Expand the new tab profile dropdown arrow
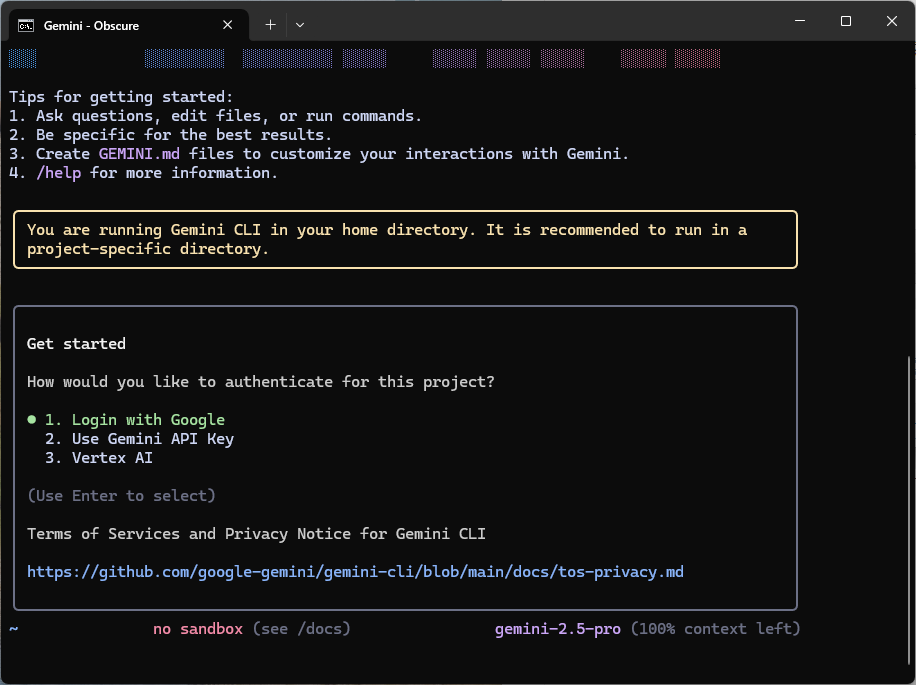The image size is (916, 685). pos(300,25)
